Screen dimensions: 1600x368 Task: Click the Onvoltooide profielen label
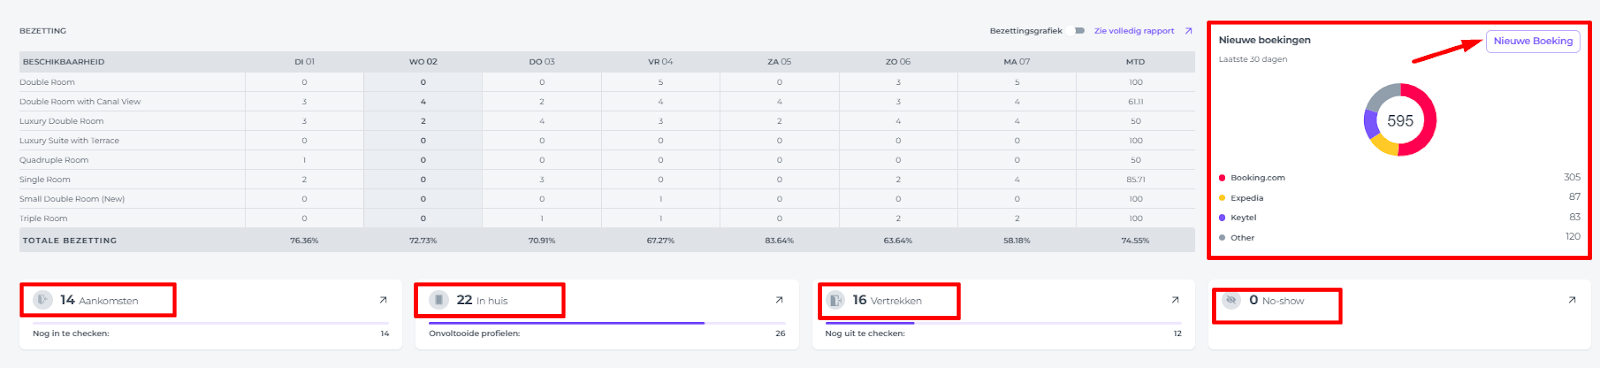pos(474,334)
